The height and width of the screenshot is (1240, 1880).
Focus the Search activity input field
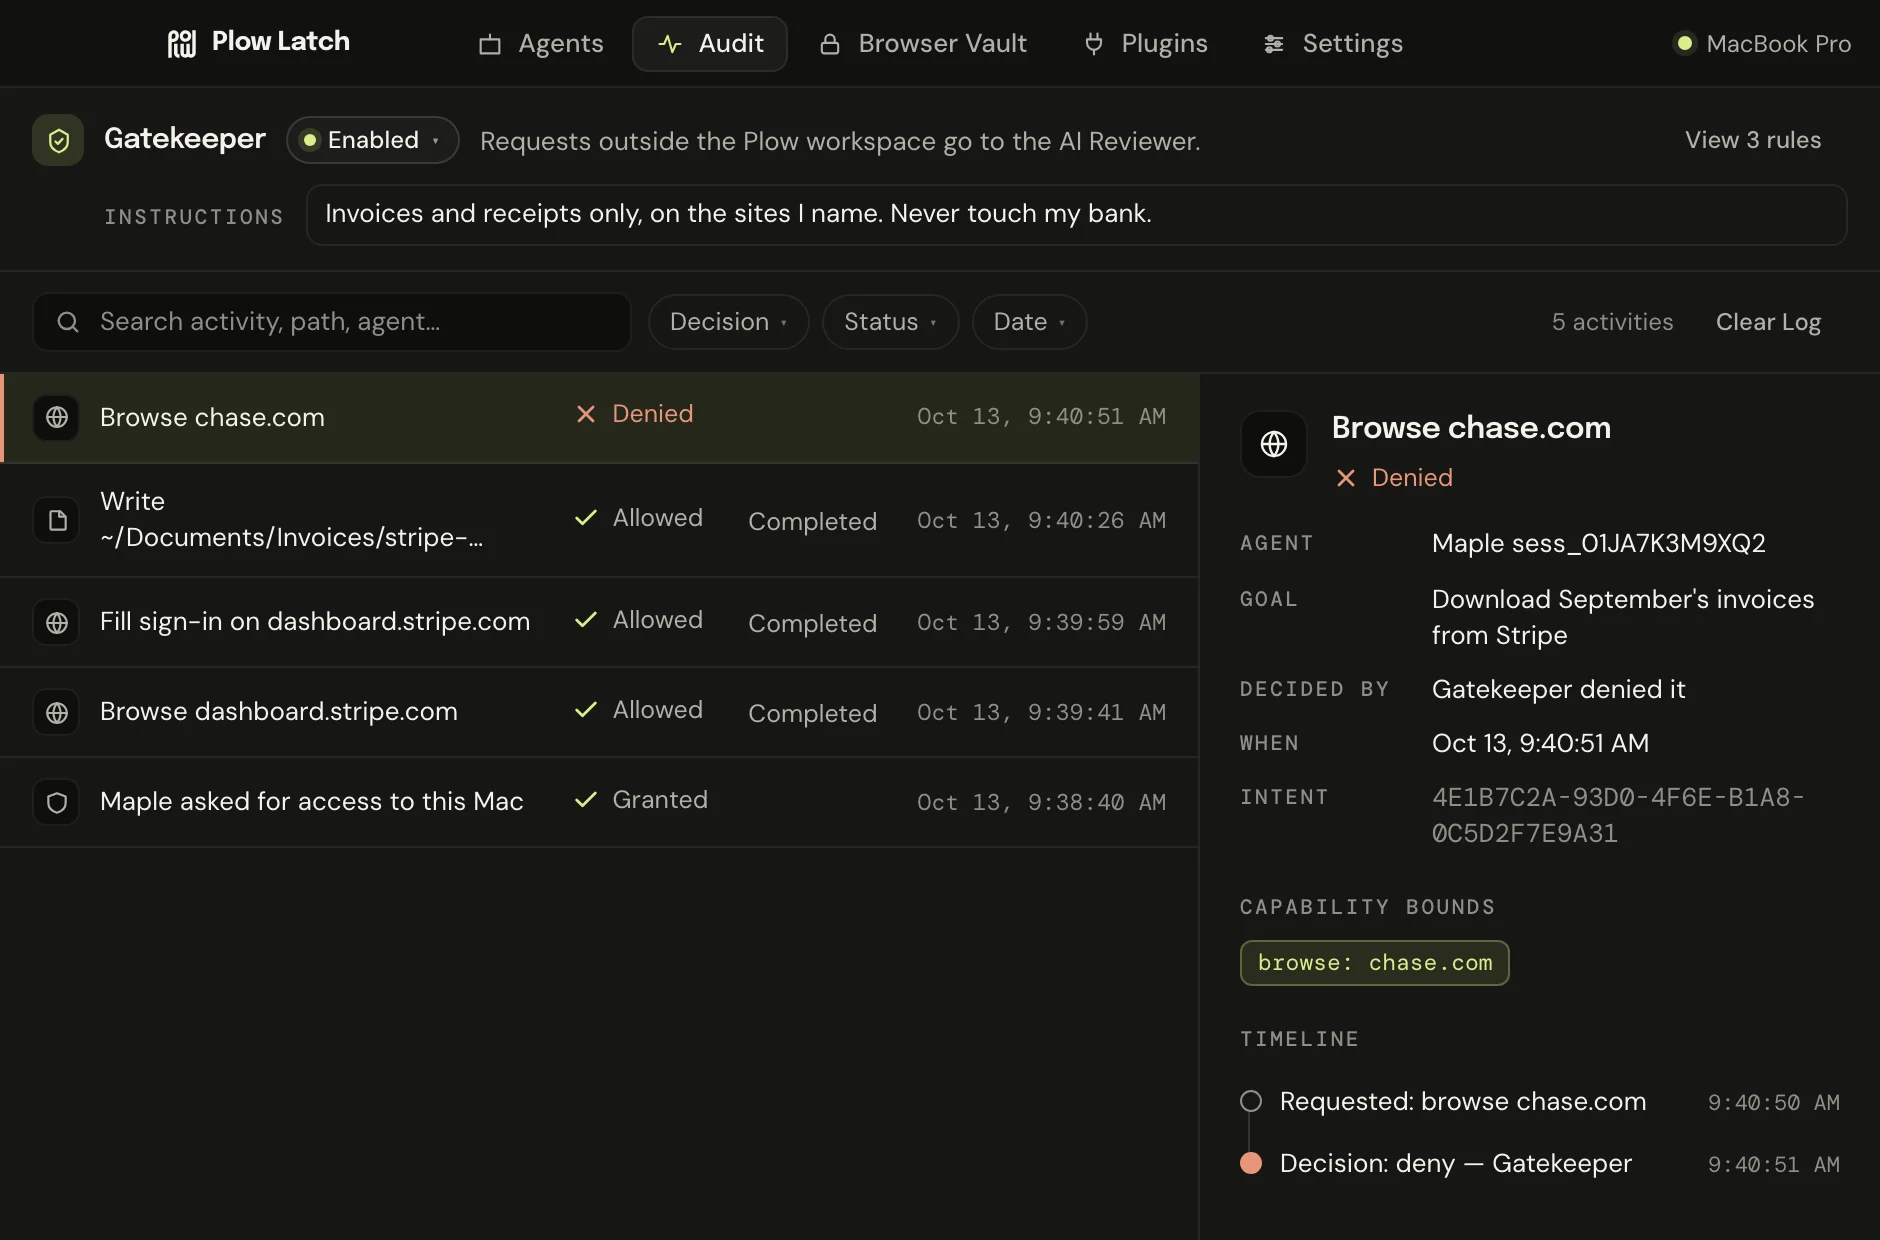(332, 322)
